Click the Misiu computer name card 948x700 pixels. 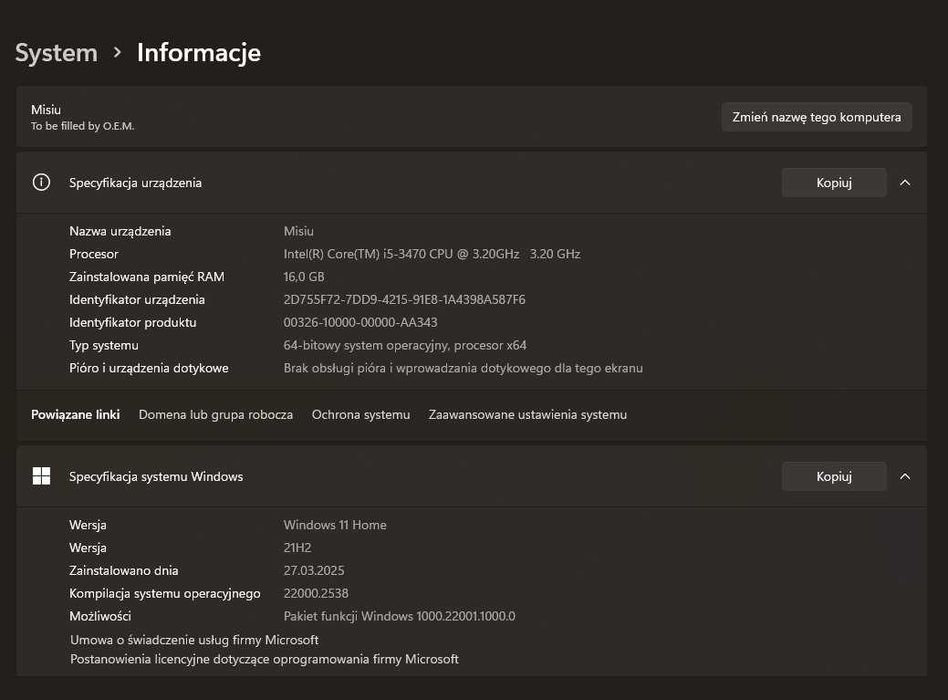click(x=300, y=117)
